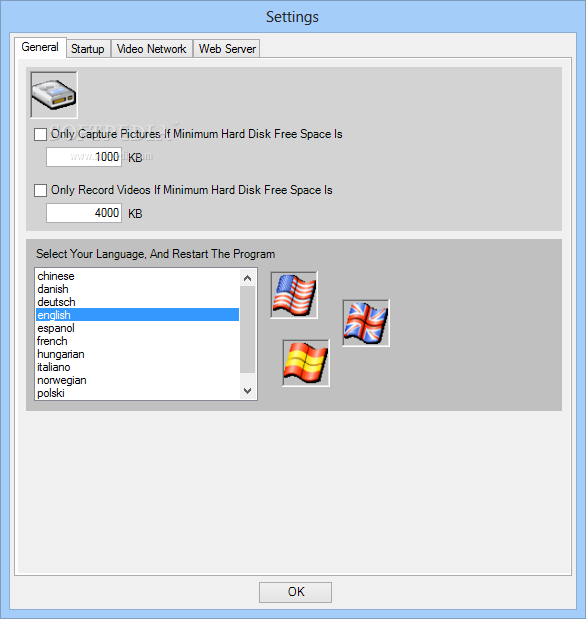The width and height of the screenshot is (586, 619).
Task: Click the 4000 KB video space field
Action: coord(84,213)
